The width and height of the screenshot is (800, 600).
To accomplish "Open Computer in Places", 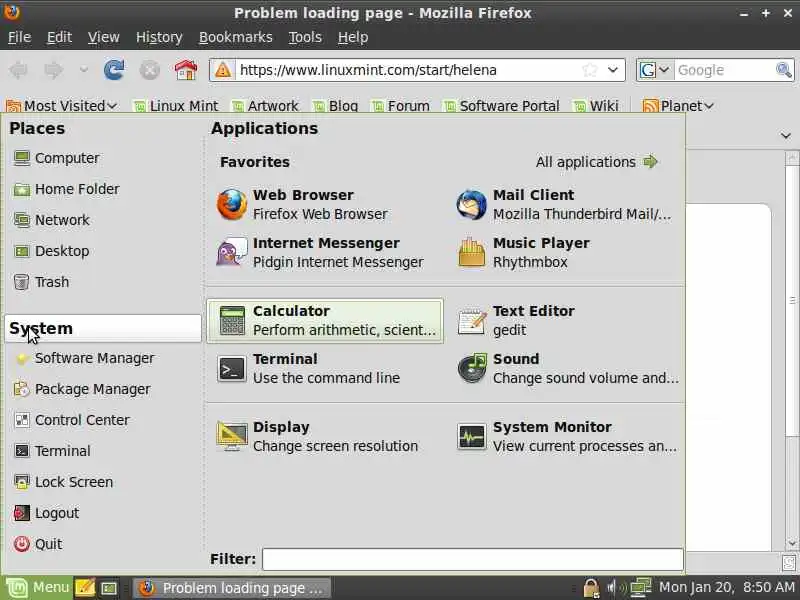I will coord(56,158).
